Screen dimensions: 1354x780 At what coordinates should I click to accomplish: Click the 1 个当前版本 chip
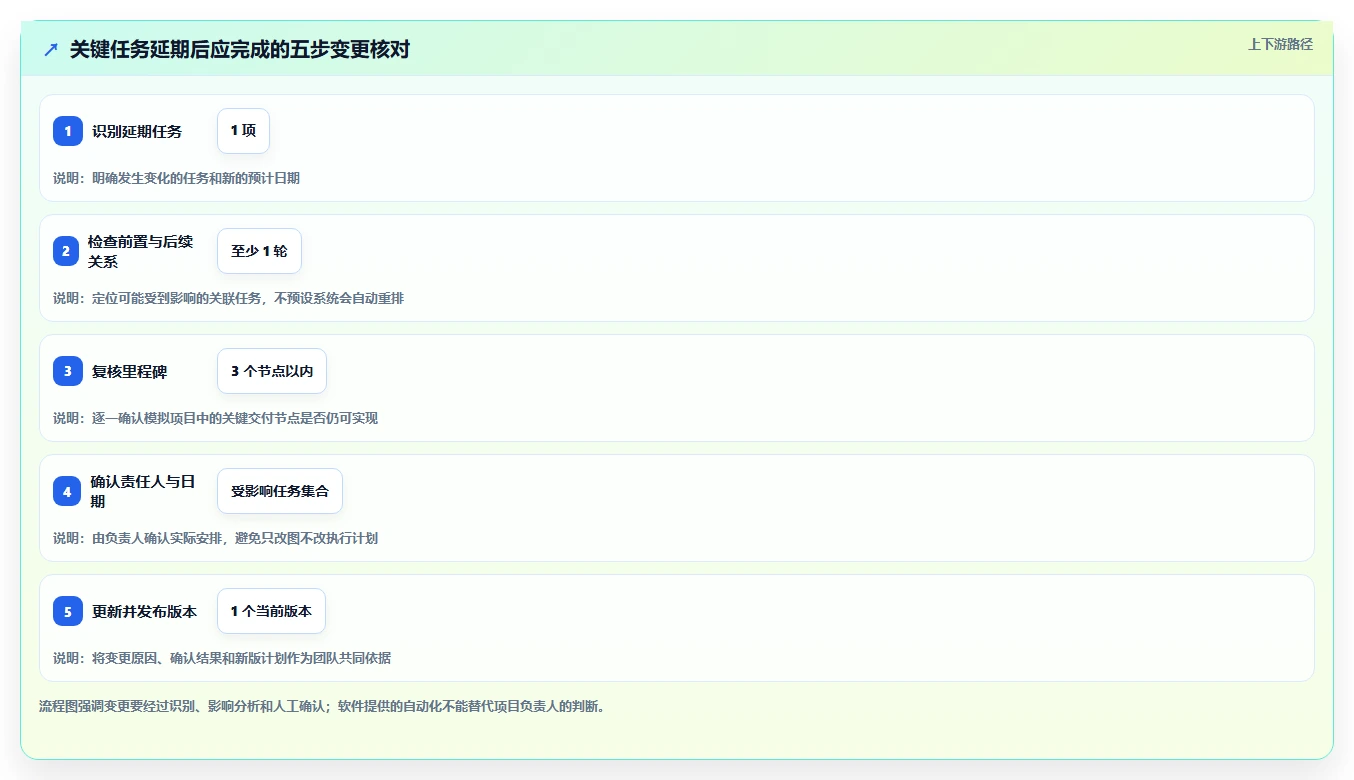coord(271,611)
